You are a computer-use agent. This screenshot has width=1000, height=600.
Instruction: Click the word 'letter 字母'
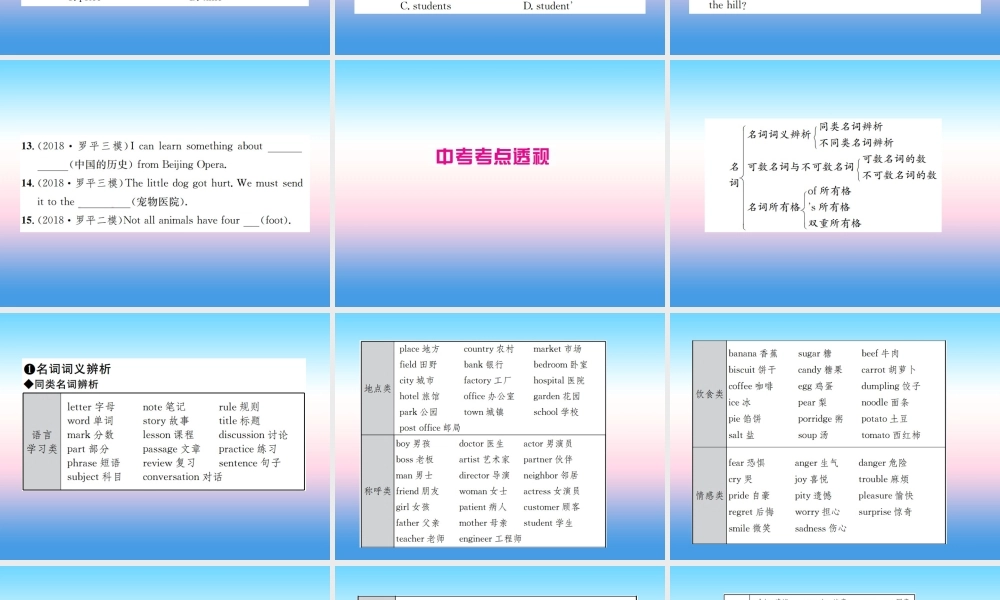tap(91, 407)
